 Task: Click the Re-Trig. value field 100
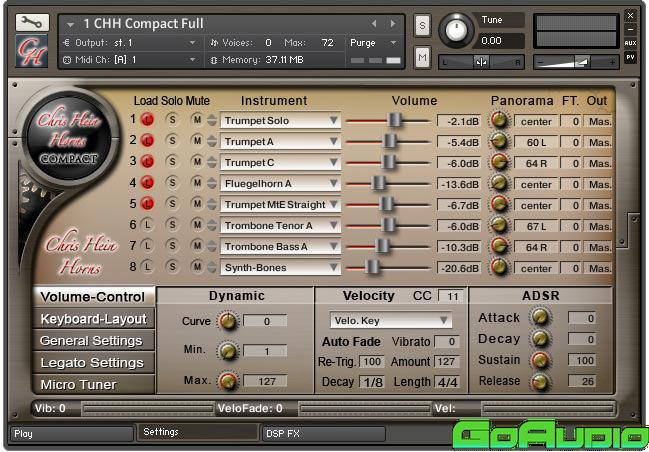point(371,361)
